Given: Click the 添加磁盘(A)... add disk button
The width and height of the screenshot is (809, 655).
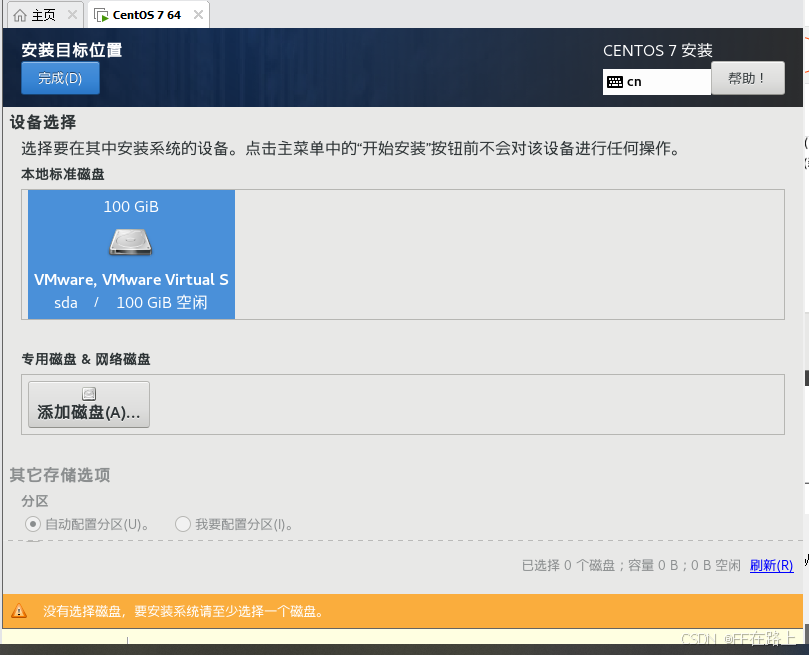Looking at the screenshot, I should [x=89, y=404].
